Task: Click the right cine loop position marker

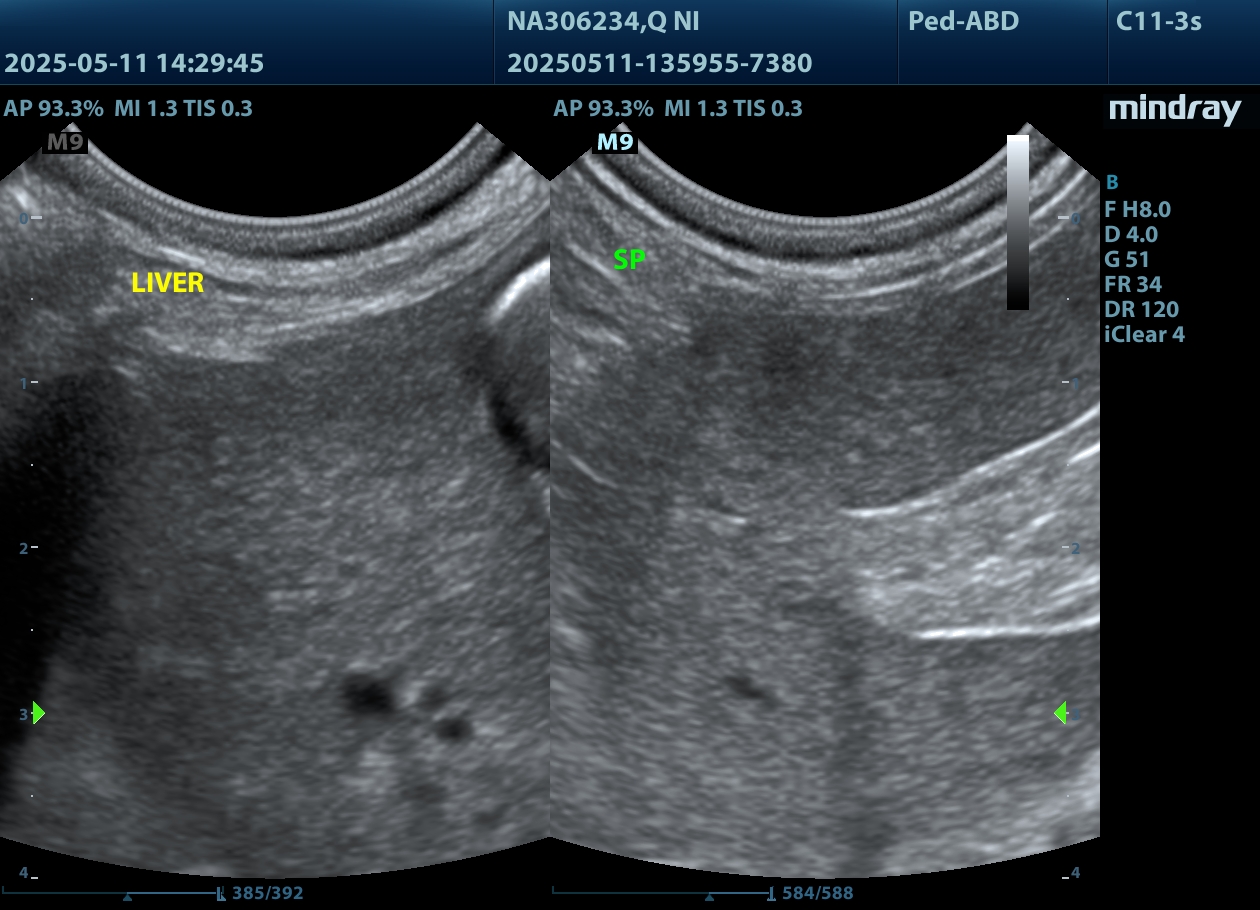Action: (710, 897)
